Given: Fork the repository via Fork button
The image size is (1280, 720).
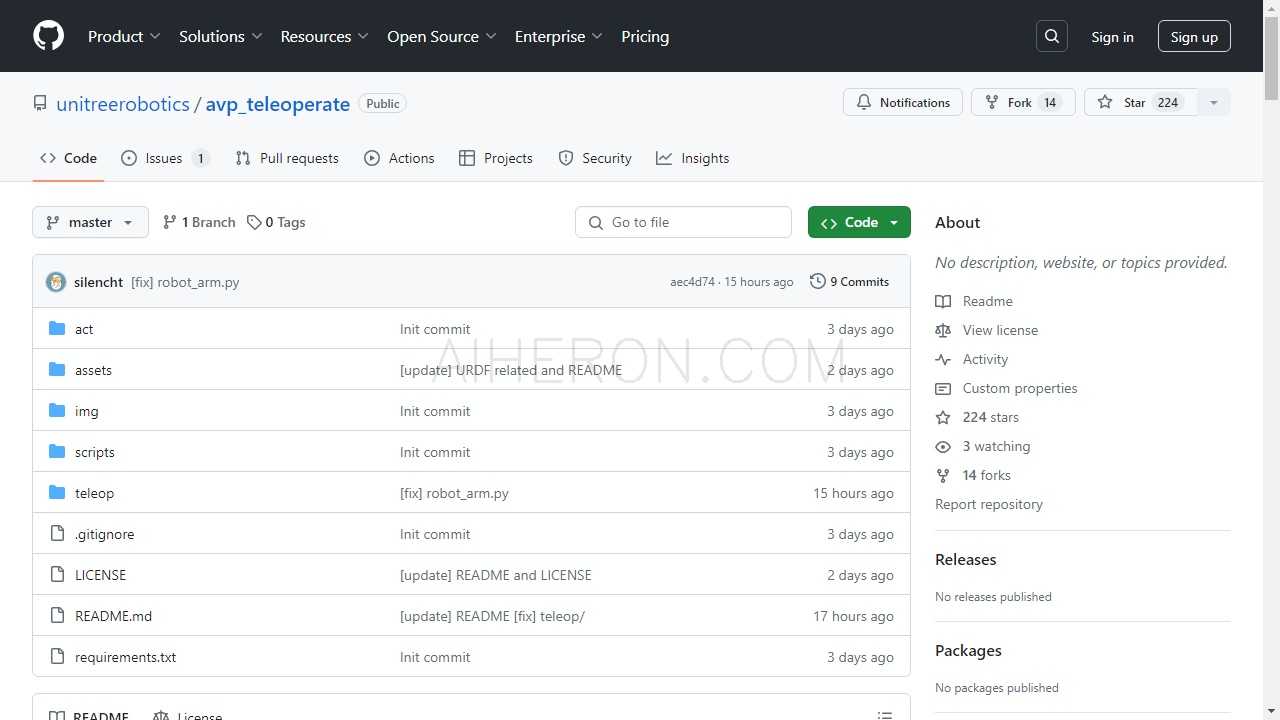Looking at the screenshot, I should point(1023,102).
